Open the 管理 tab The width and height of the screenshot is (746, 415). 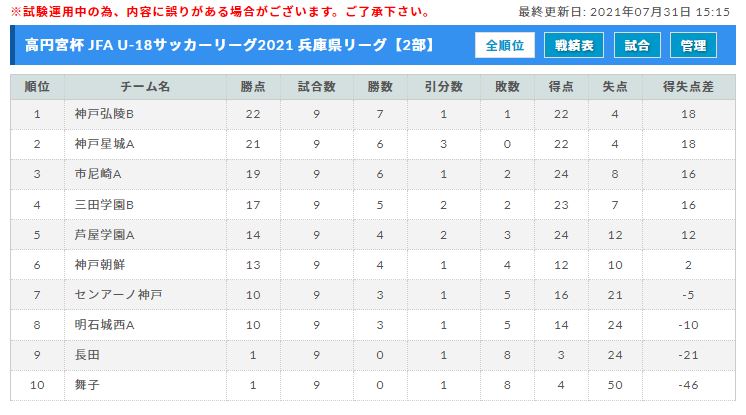(x=693, y=45)
